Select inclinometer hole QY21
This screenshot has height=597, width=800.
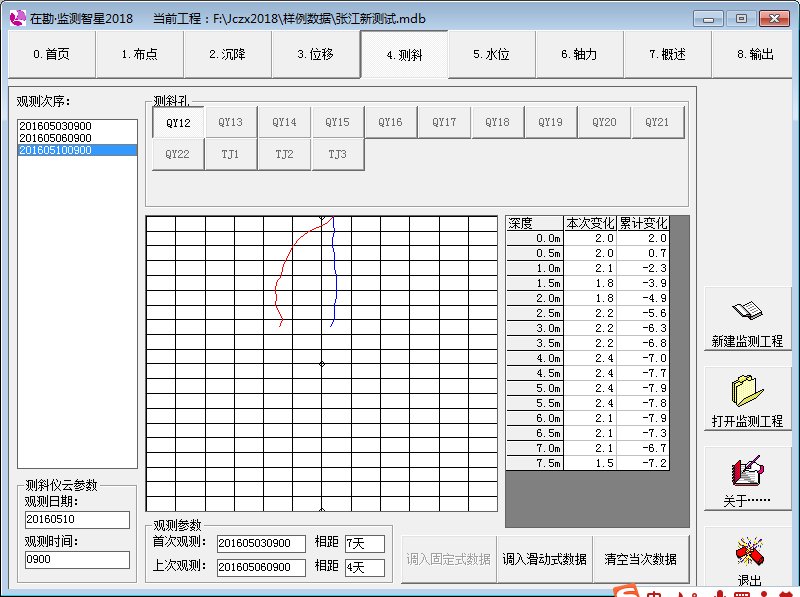click(658, 122)
